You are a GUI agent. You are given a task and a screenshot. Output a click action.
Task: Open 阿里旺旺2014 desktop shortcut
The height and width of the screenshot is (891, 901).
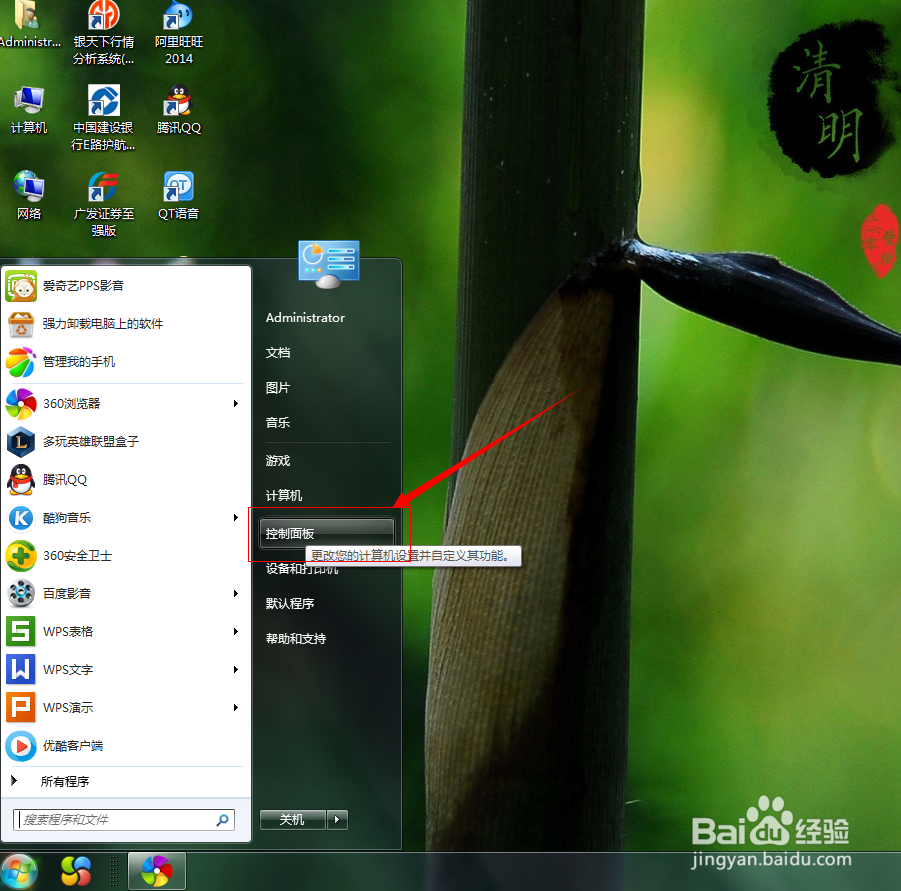coord(179,33)
